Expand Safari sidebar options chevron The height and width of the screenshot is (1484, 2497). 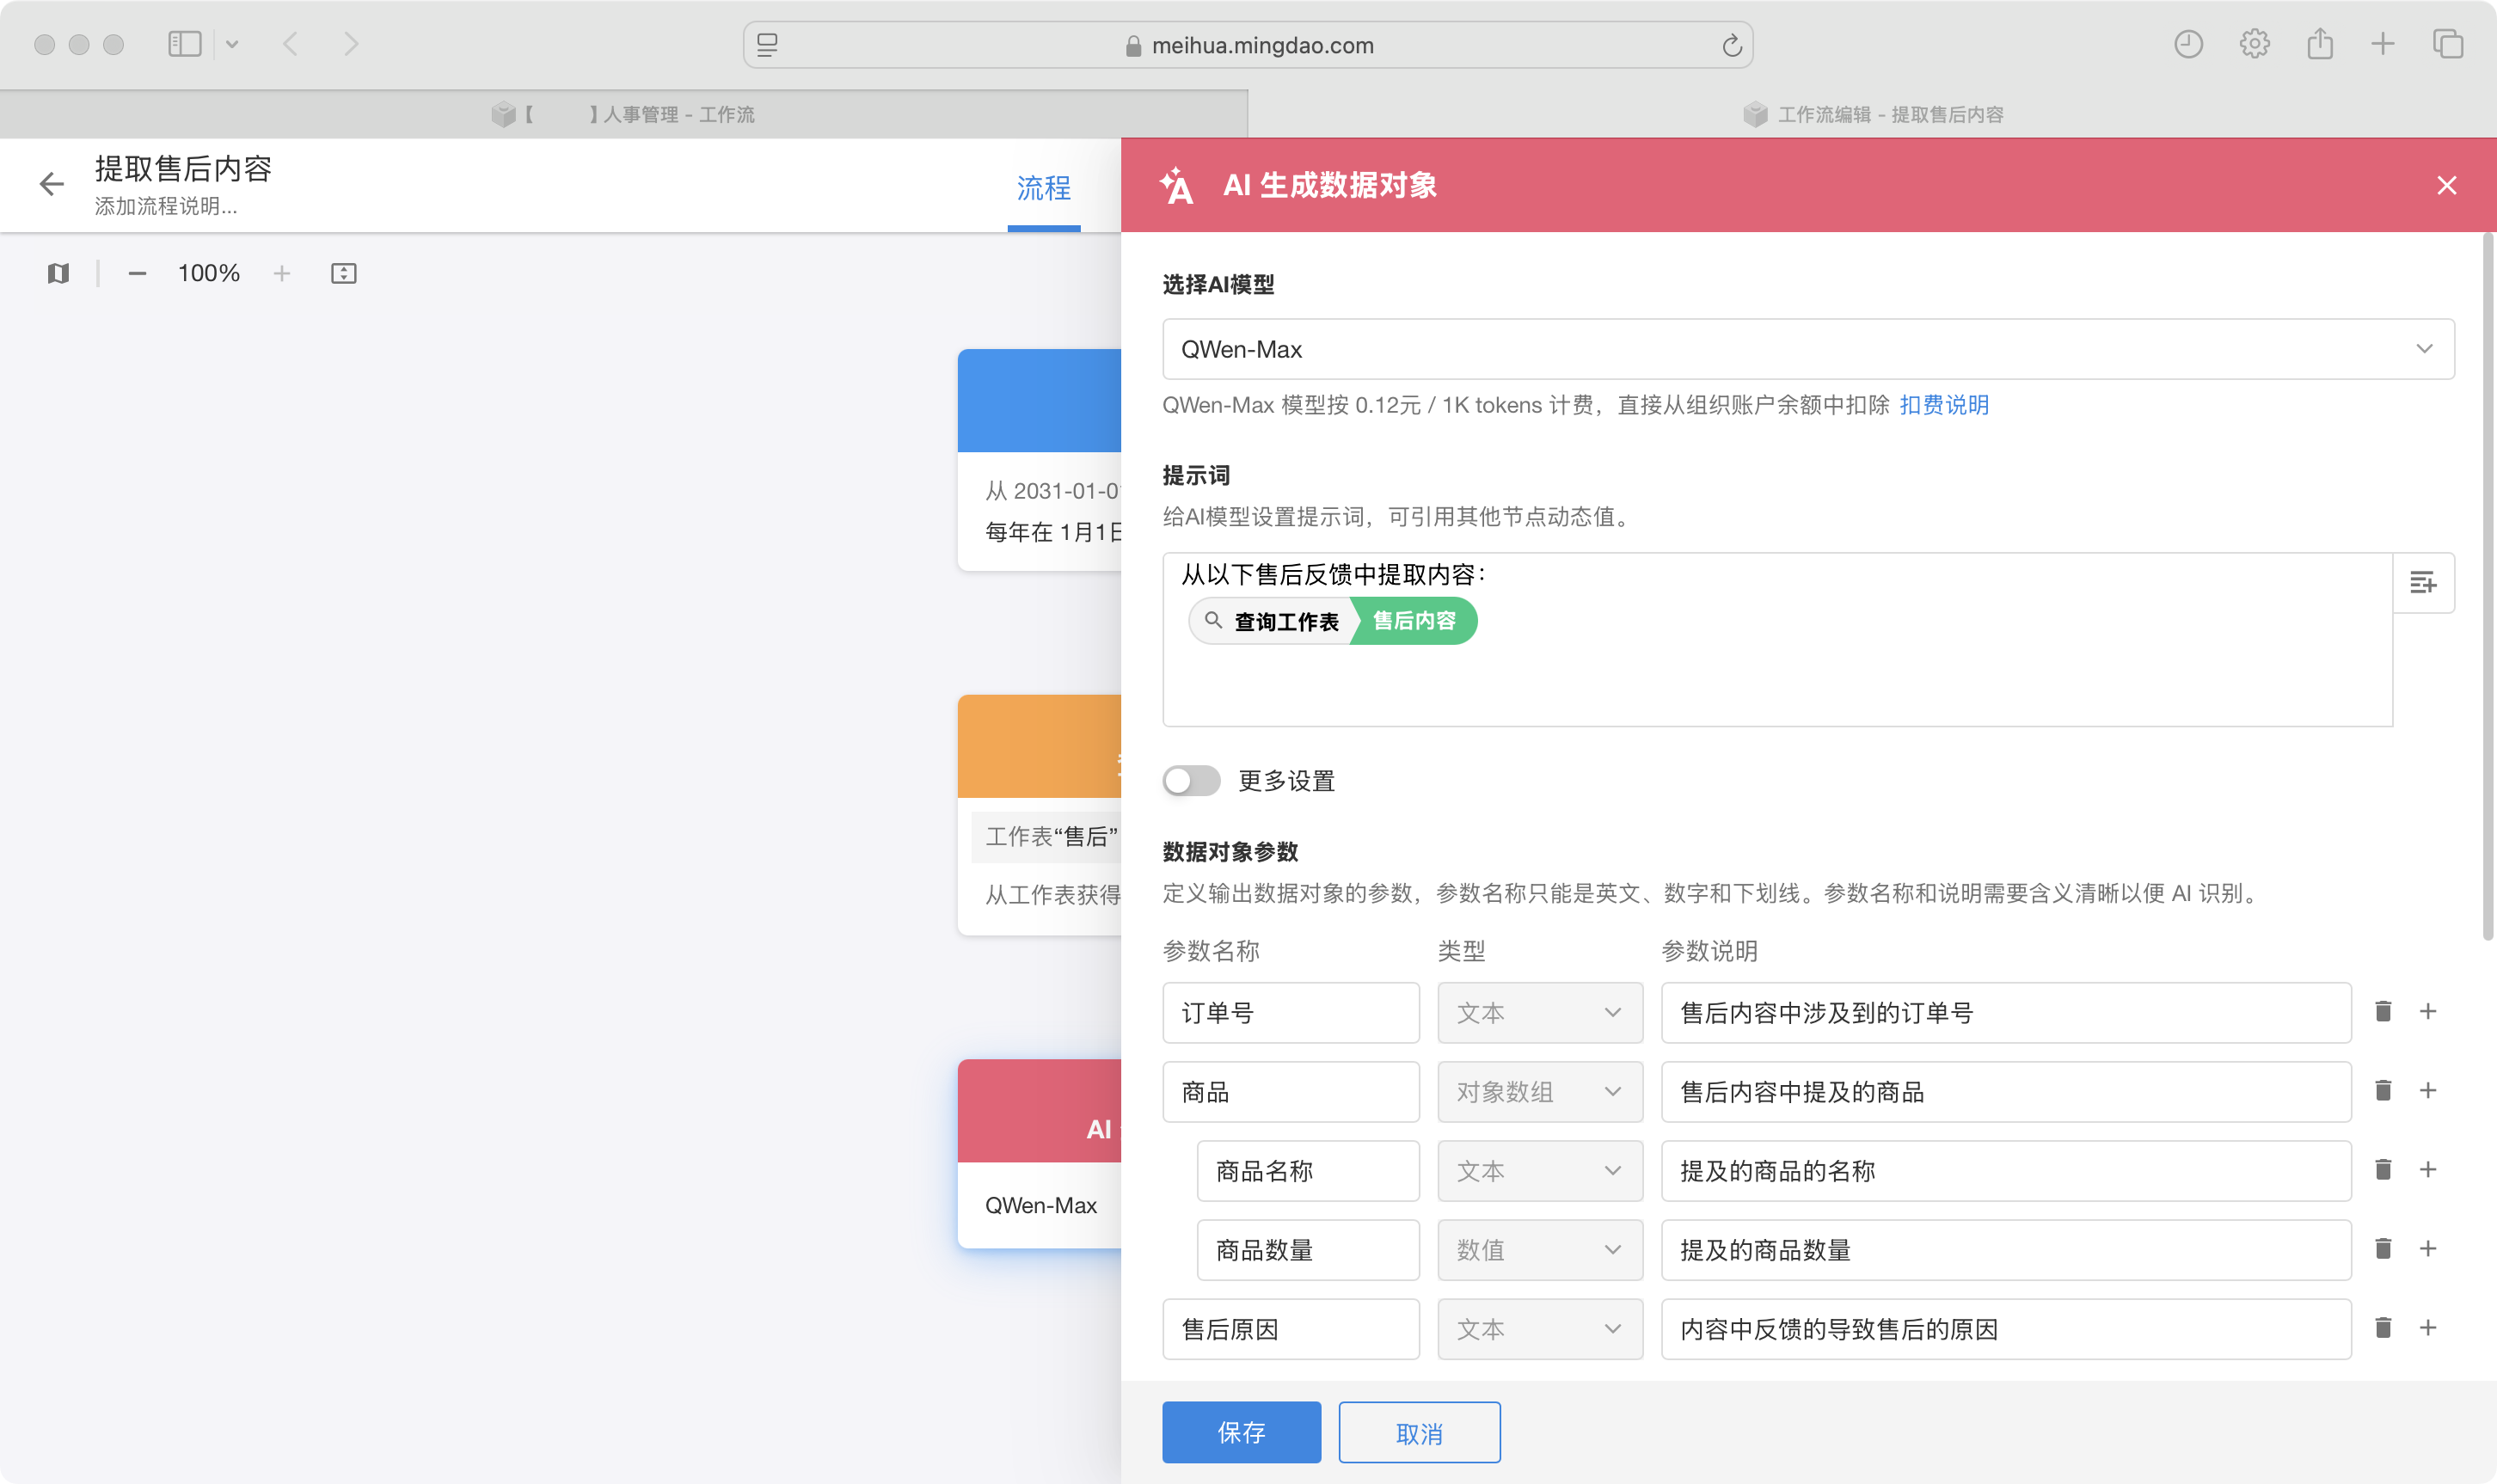(232, 44)
